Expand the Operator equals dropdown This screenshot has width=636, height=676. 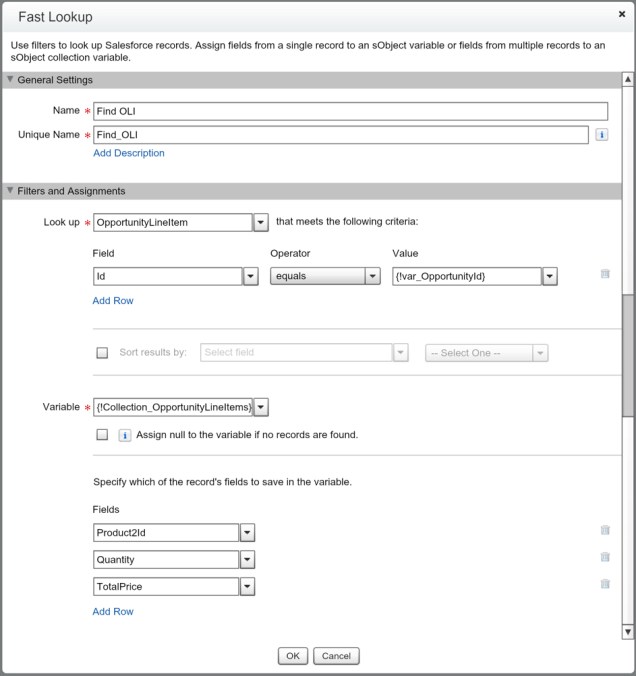(372, 276)
